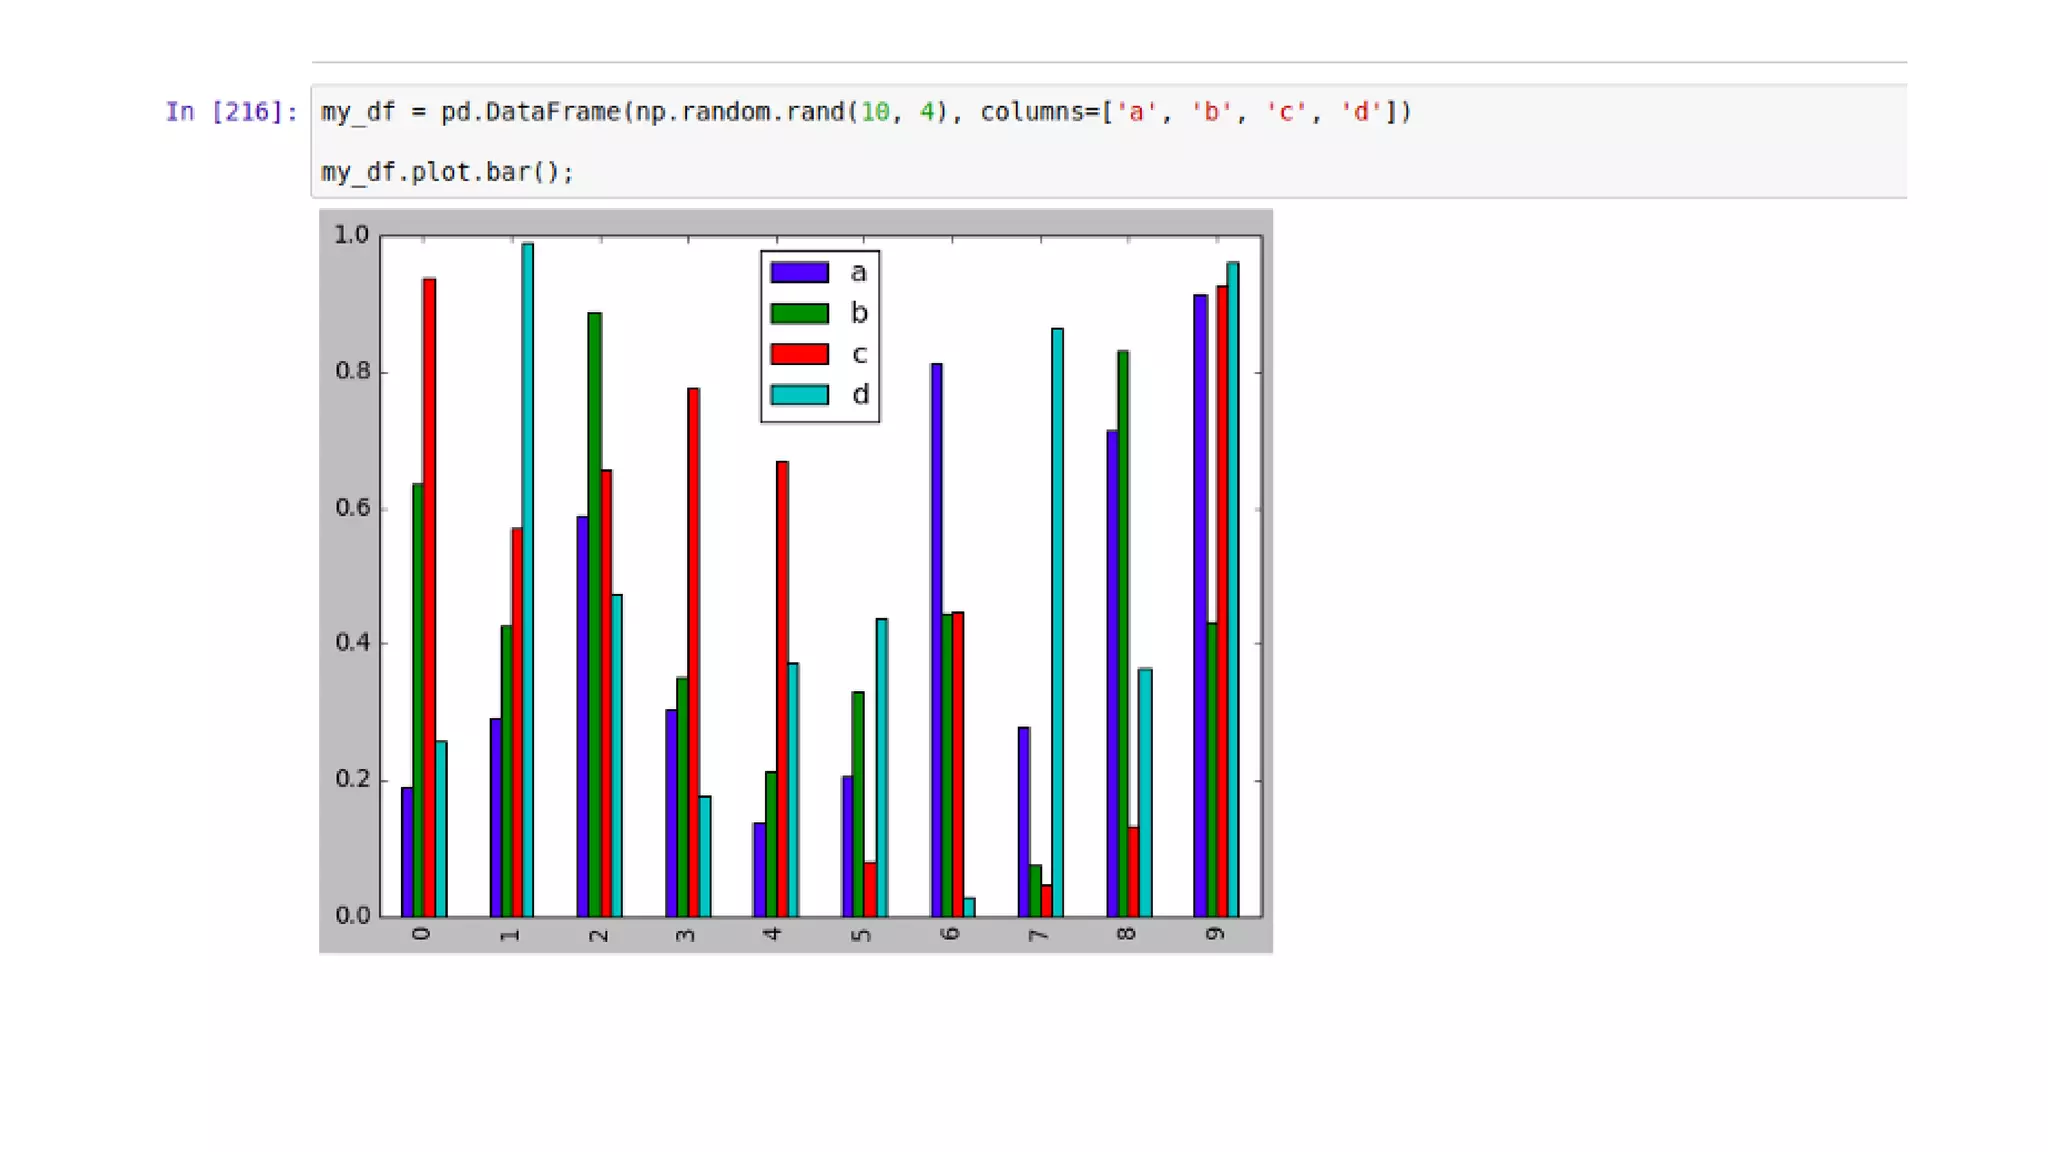Click x-axis tick label 8
This screenshot has height=1152, width=2048.
click(1126, 934)
